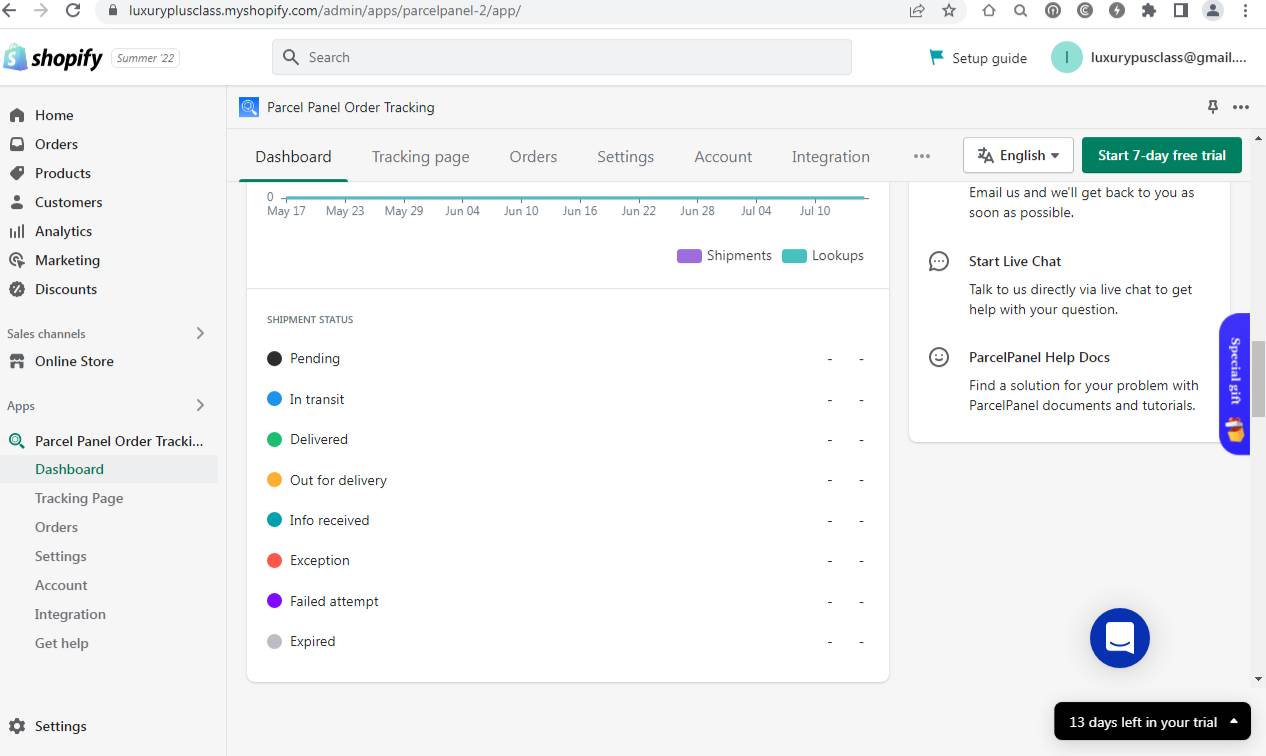This screenshot has width=1266, height=756.
Task: Click the Start Live Chat icon
Action: [939, 261]
